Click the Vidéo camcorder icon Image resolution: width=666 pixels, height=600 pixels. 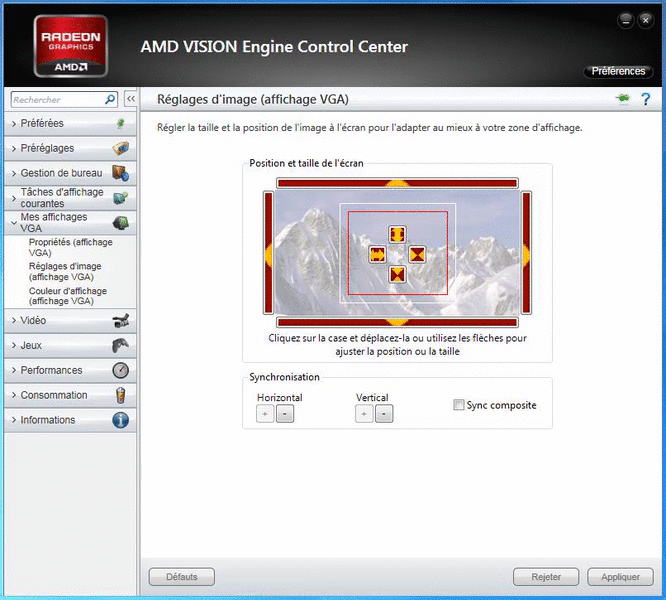pyautogui.click(x=121, y=321)
